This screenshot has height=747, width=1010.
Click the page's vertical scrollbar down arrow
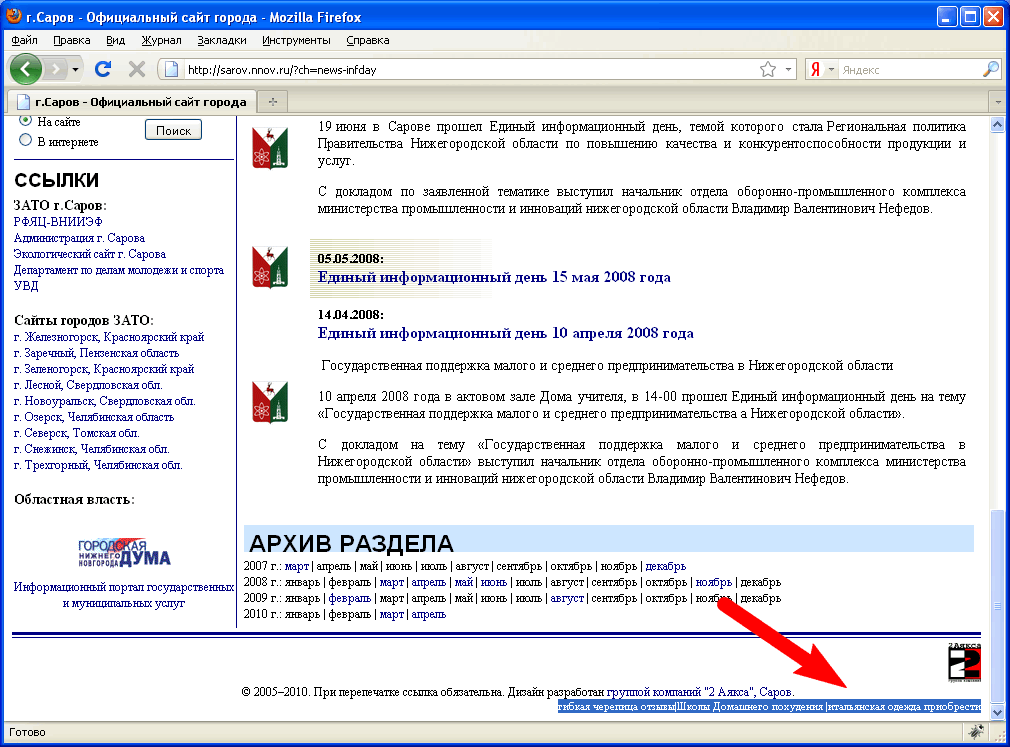point(995,710)
